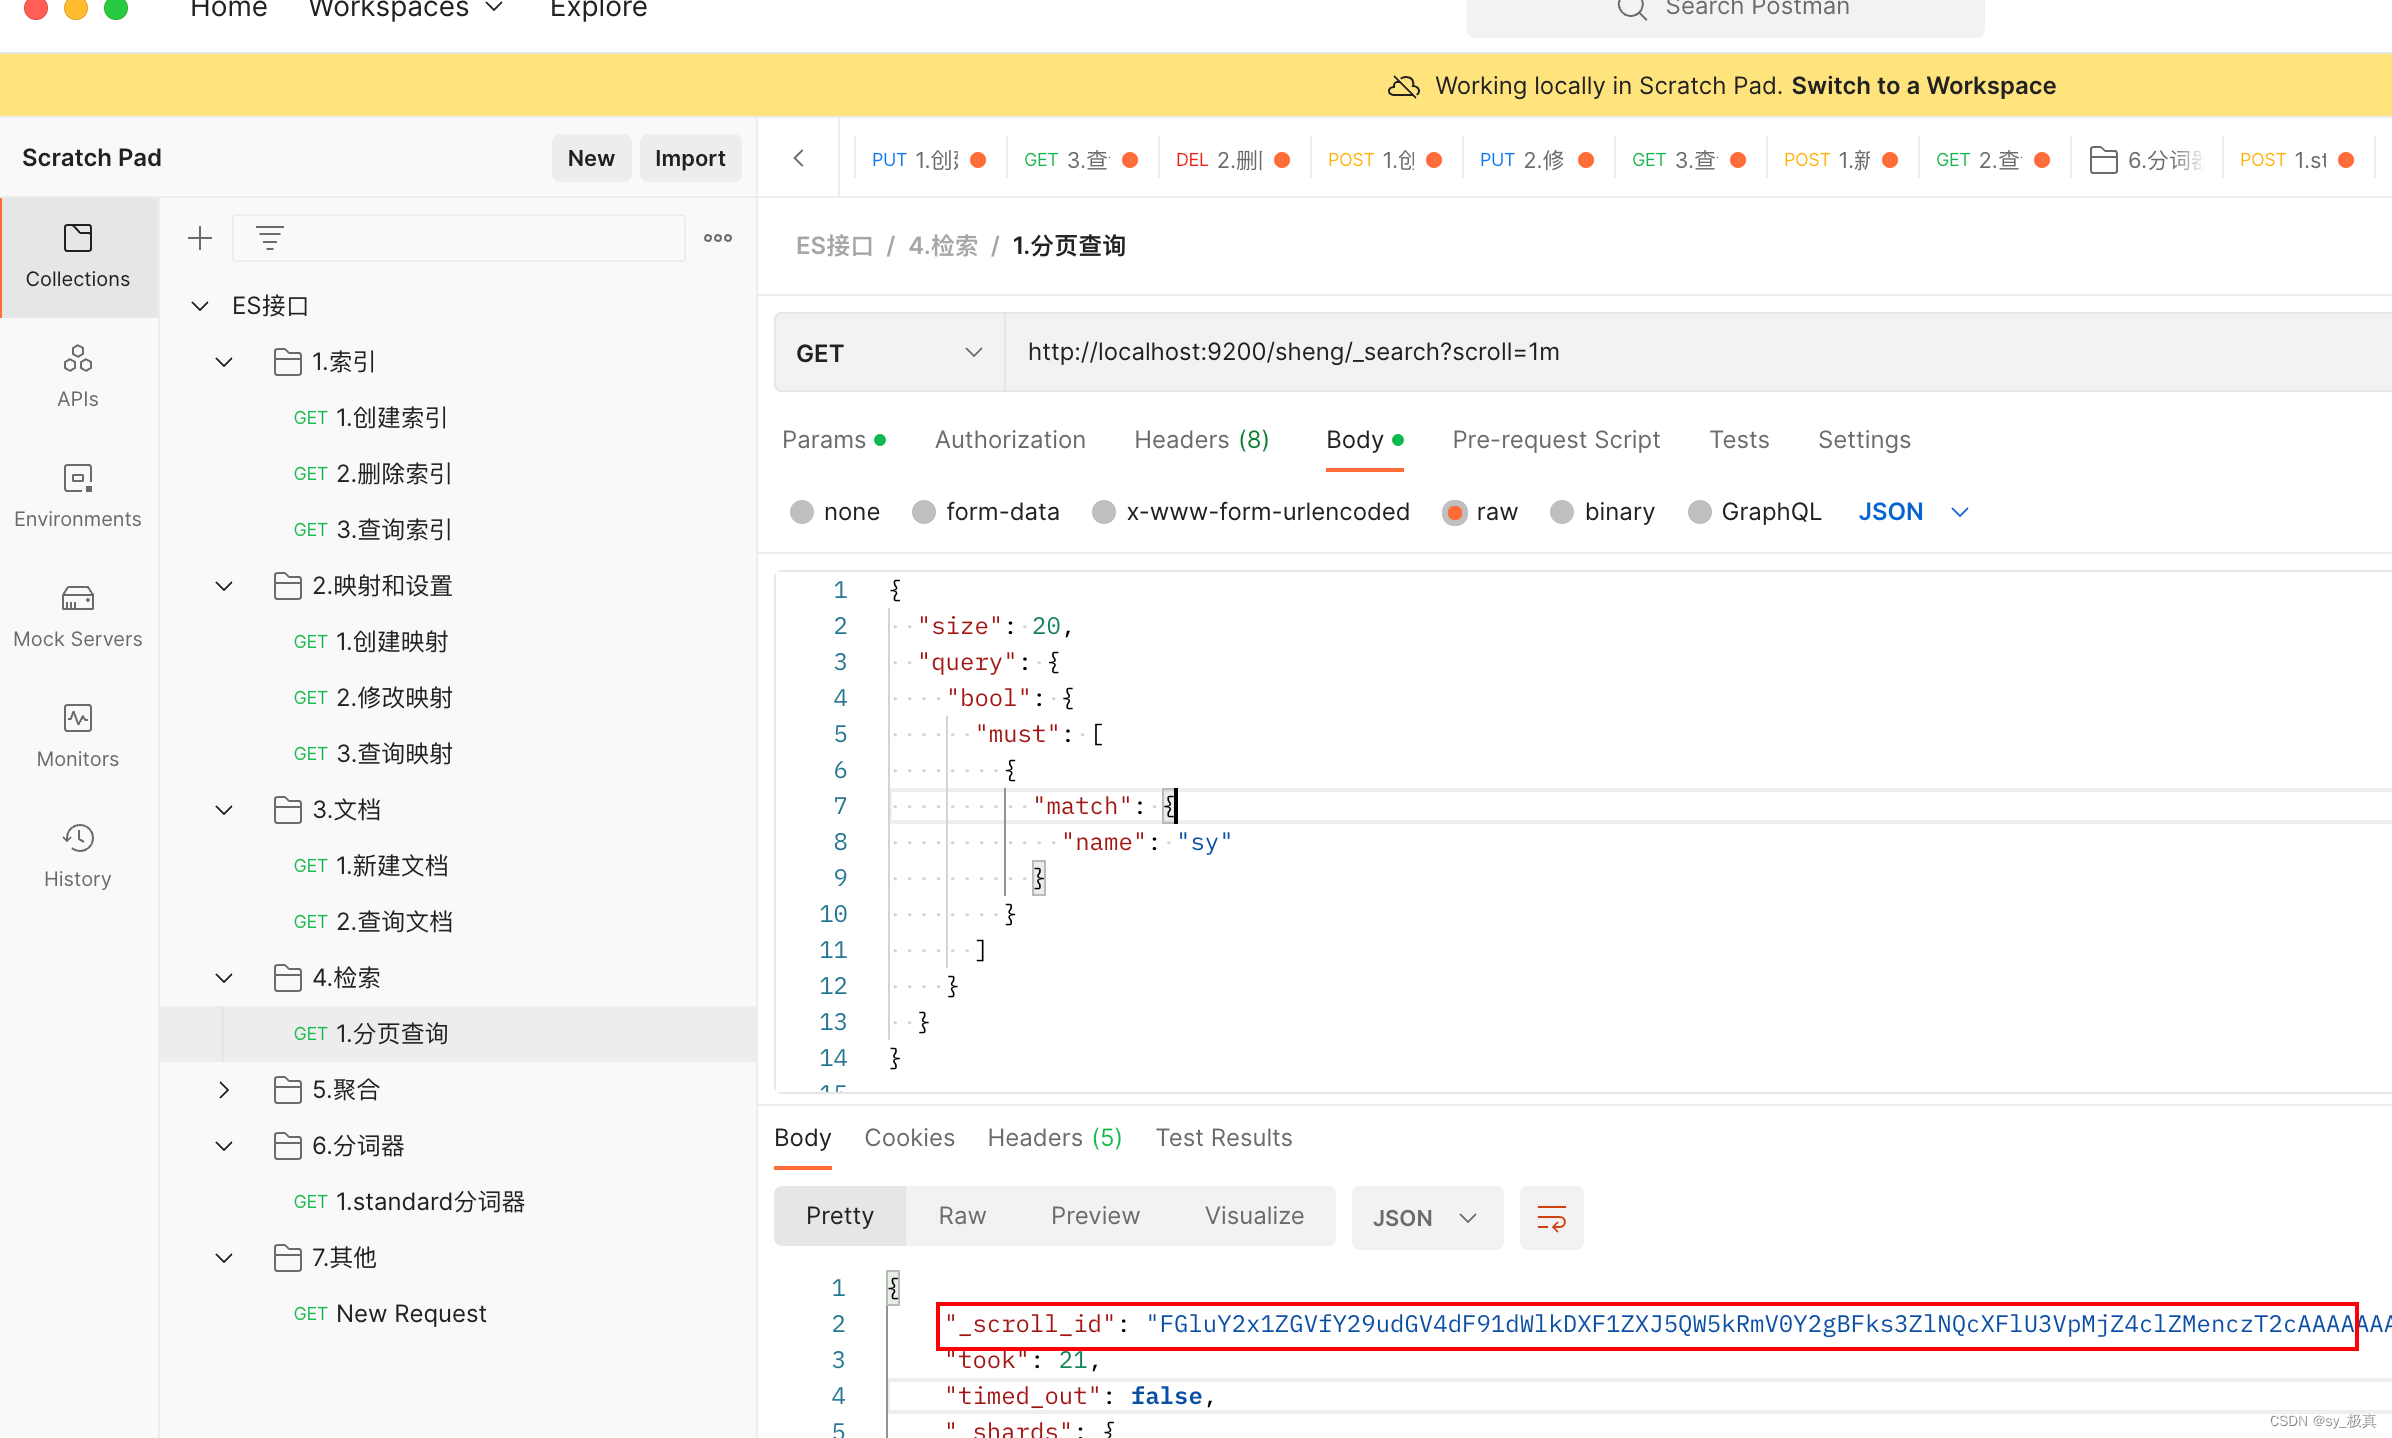Open the GET method dropdown
2392x1438 pixels.
pos(889,353)
